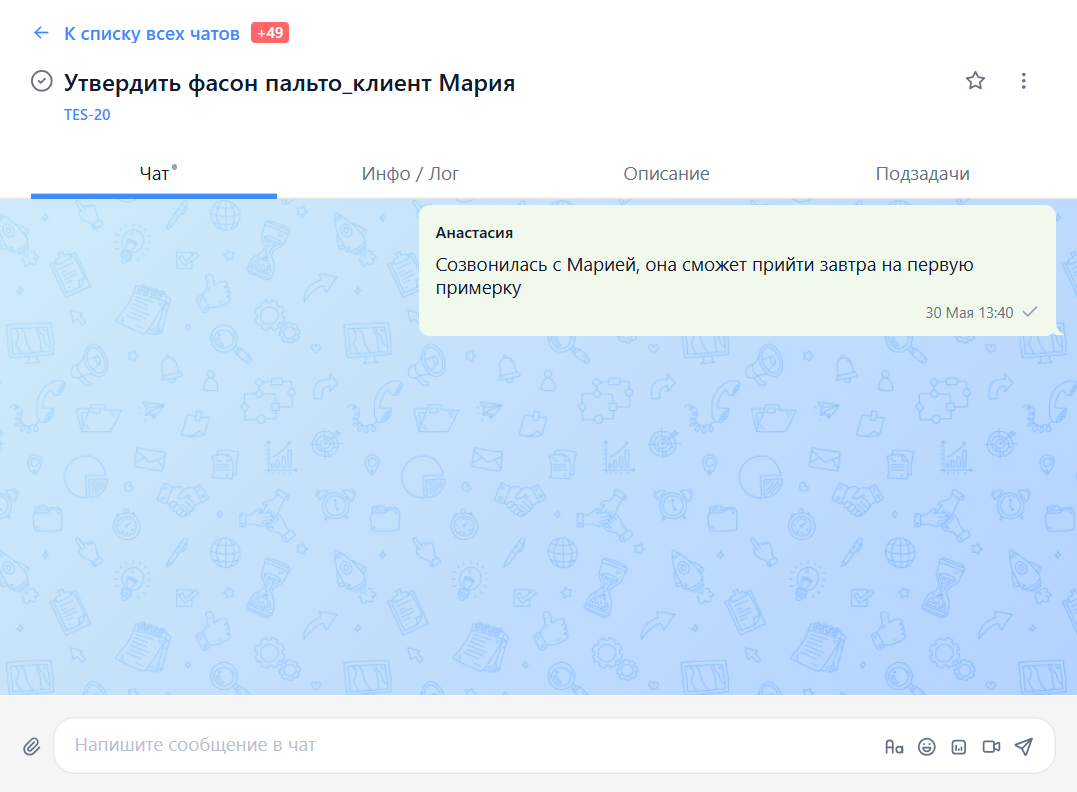Image resolution: width=1077 pixels, height=792 pixels.
Task: Star the task to add to favorites
Action: (975, 81)
